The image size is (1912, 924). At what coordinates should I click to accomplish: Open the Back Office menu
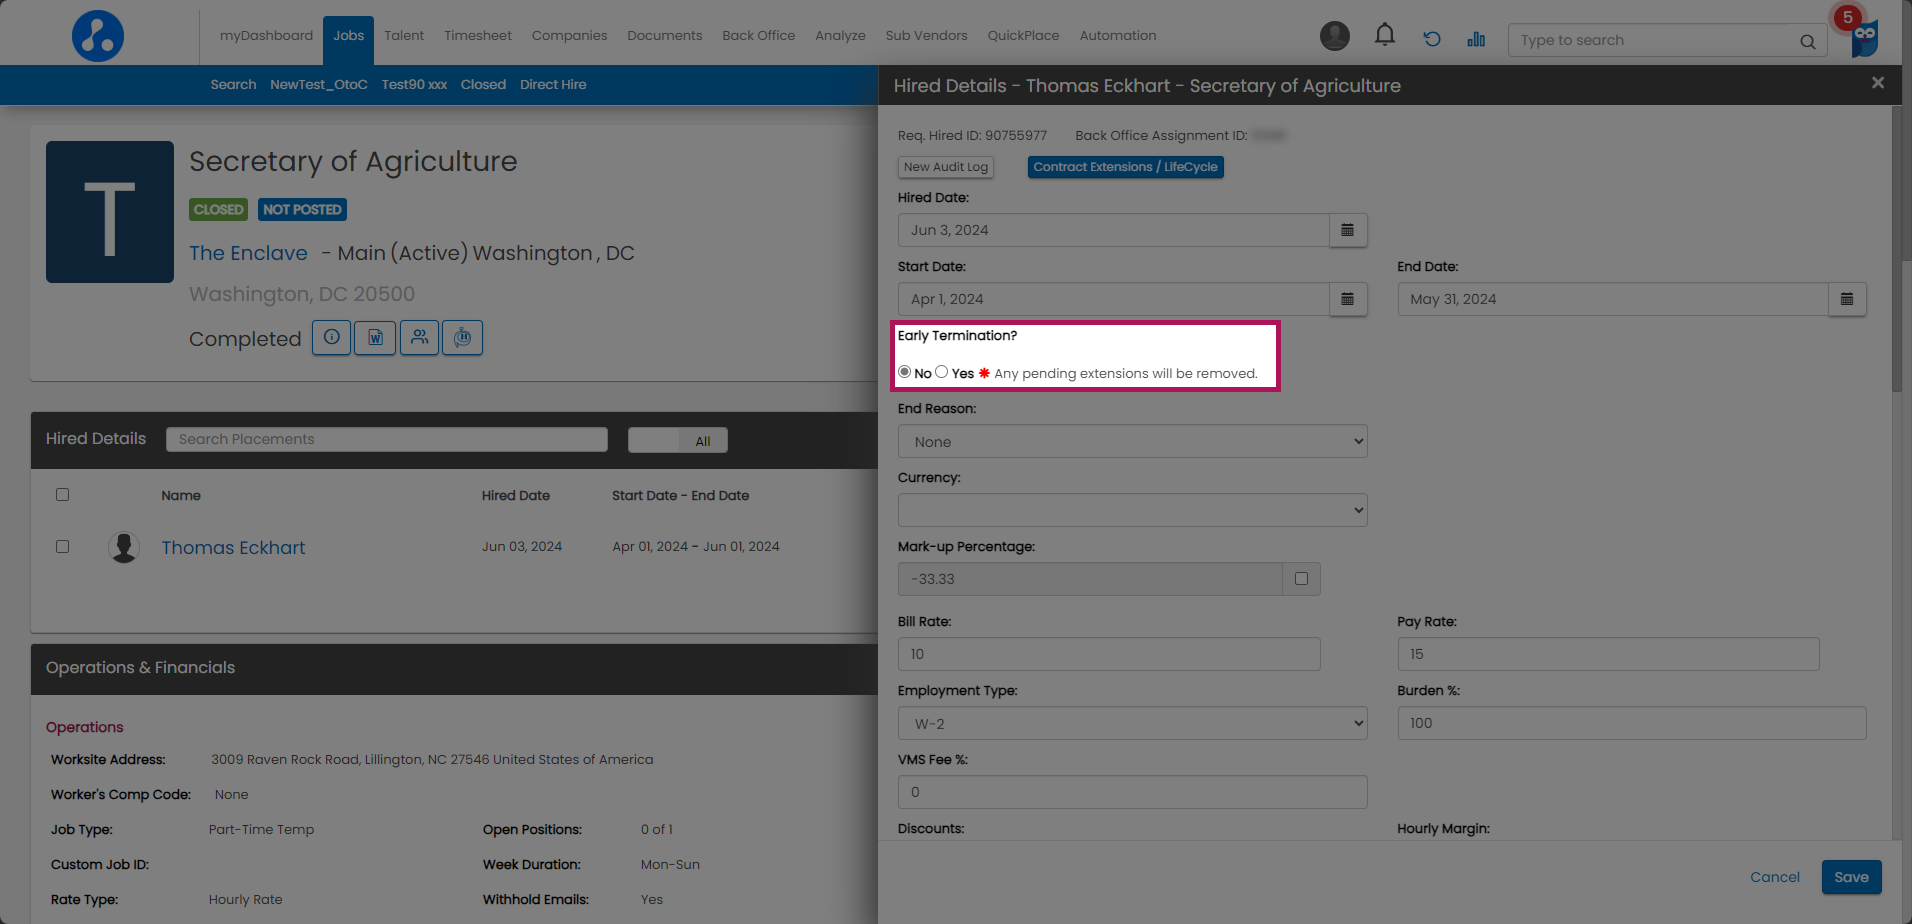758,36
